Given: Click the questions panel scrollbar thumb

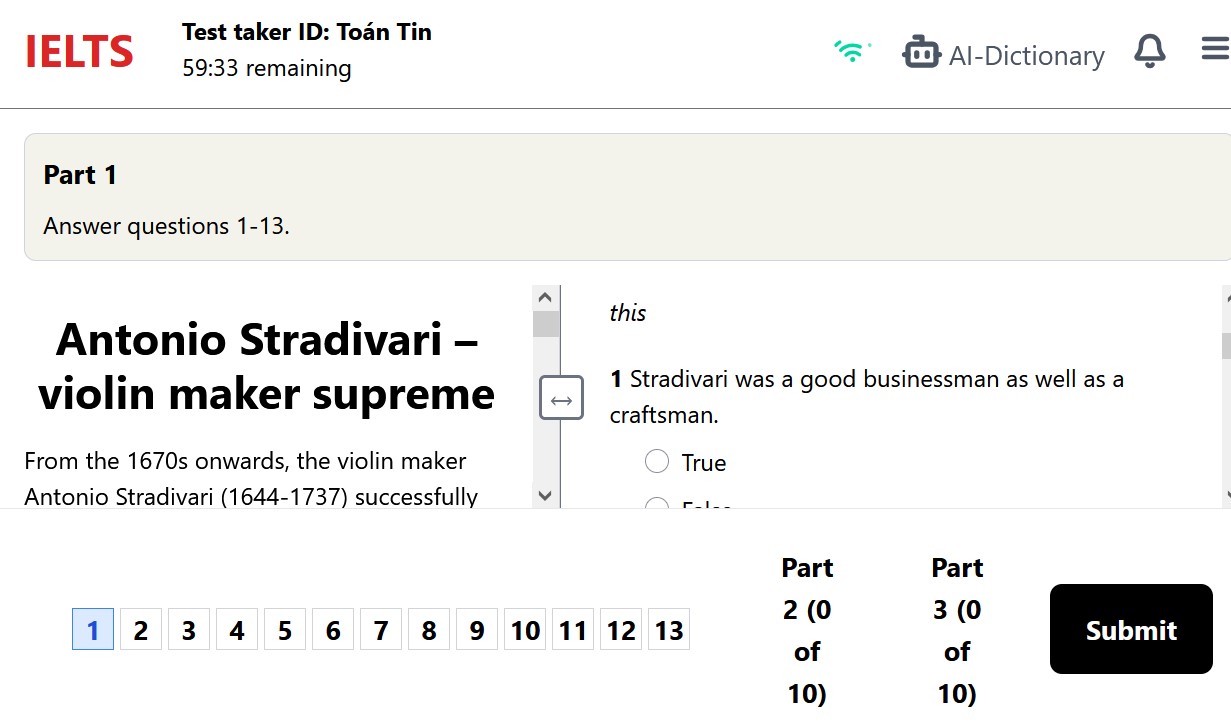Looking at the screenshot, I should (x=1226, y=346).
